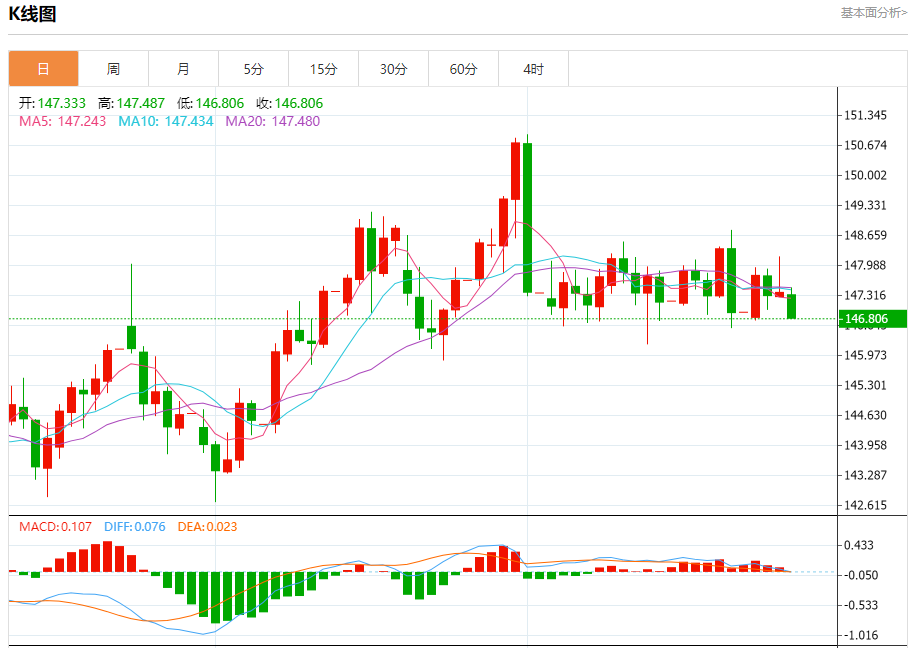Switch to the 月 monthly tab
The height and width of the screenshot is (648, 912).
point(183,69)
